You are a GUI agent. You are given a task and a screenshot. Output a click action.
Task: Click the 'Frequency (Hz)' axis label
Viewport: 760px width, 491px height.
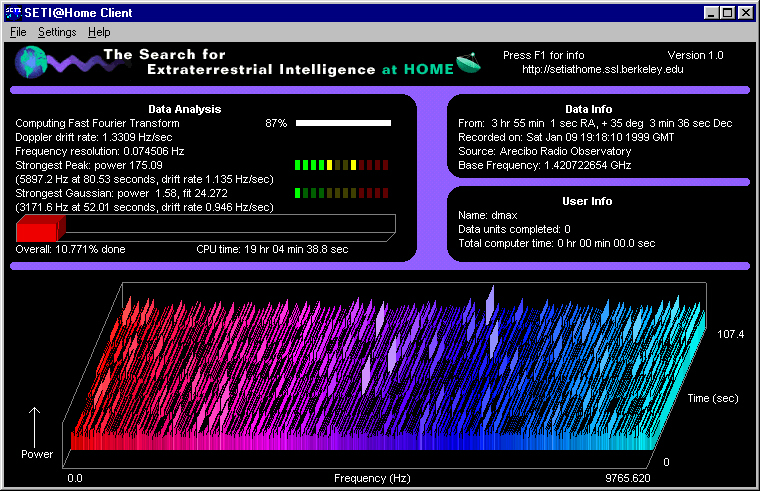click(372, 478)
